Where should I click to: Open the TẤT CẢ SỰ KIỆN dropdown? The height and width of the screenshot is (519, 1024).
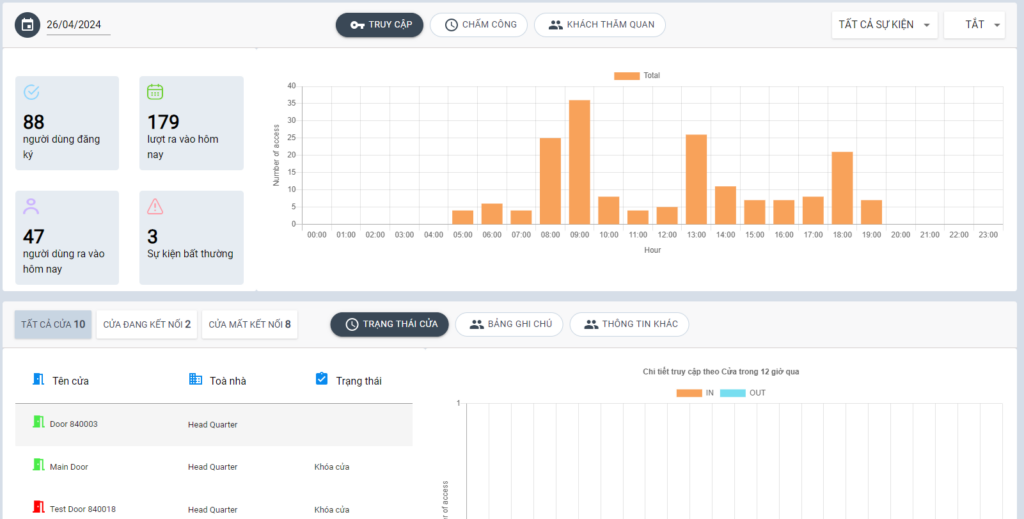coord(884,25)
